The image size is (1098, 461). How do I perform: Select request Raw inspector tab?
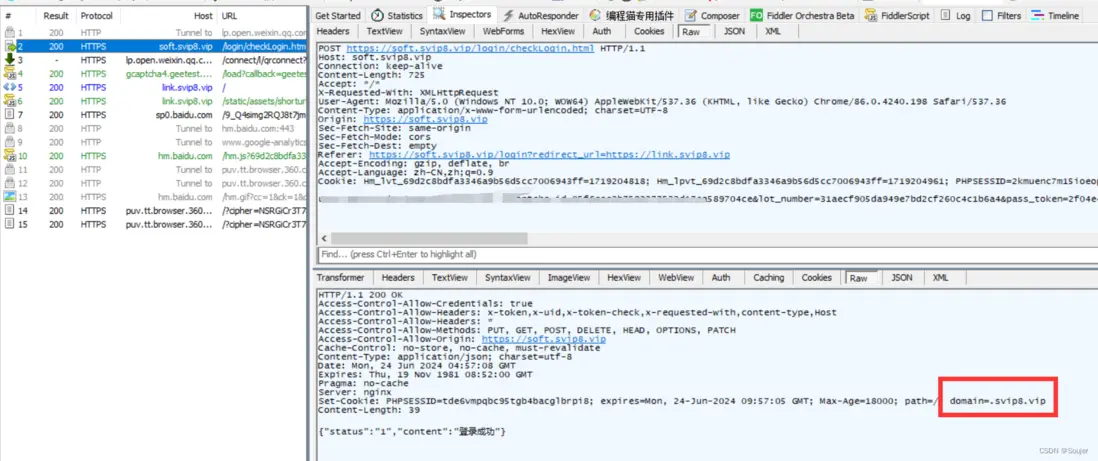(691, 32)
